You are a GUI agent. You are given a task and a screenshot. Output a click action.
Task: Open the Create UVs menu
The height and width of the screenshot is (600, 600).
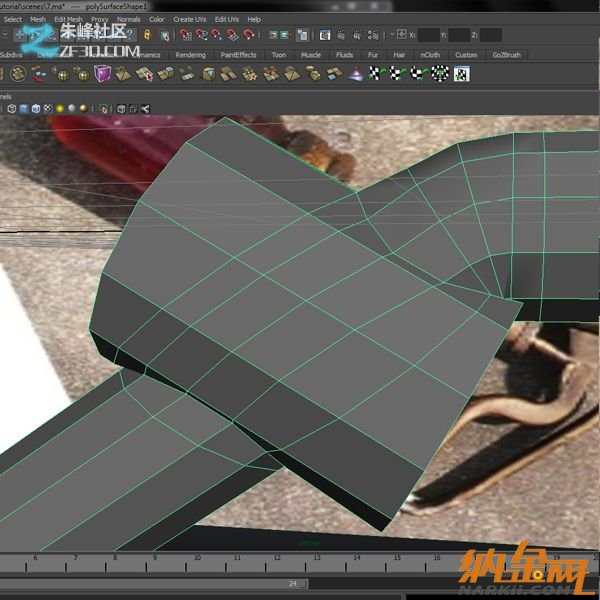coord(189,20)
